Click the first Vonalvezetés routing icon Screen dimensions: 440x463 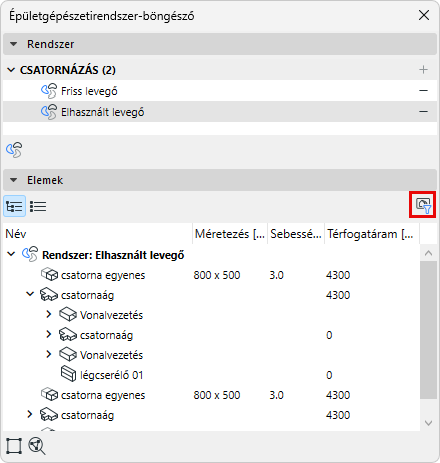tap(68, 314)
